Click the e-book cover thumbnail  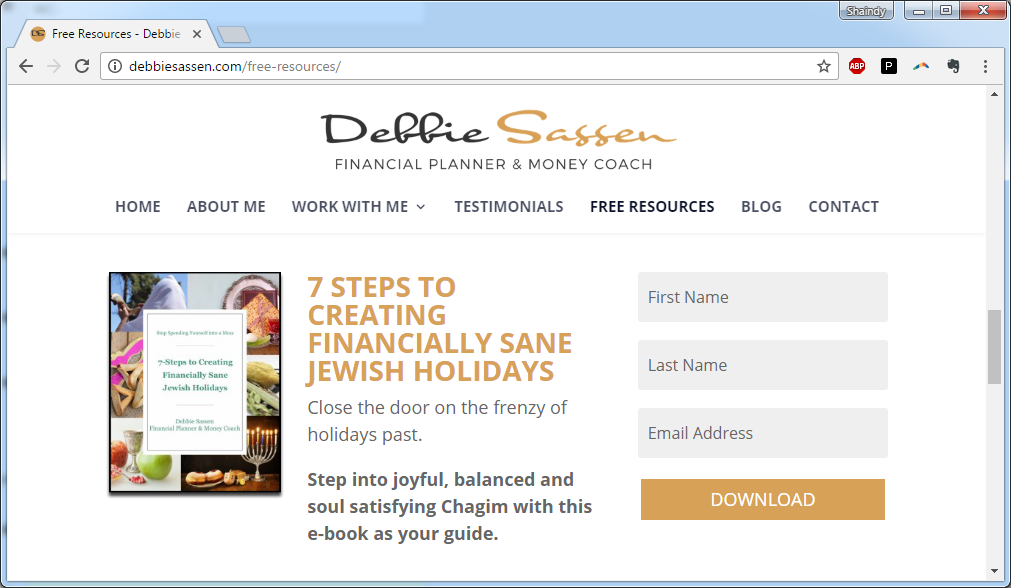coord(195,382)
